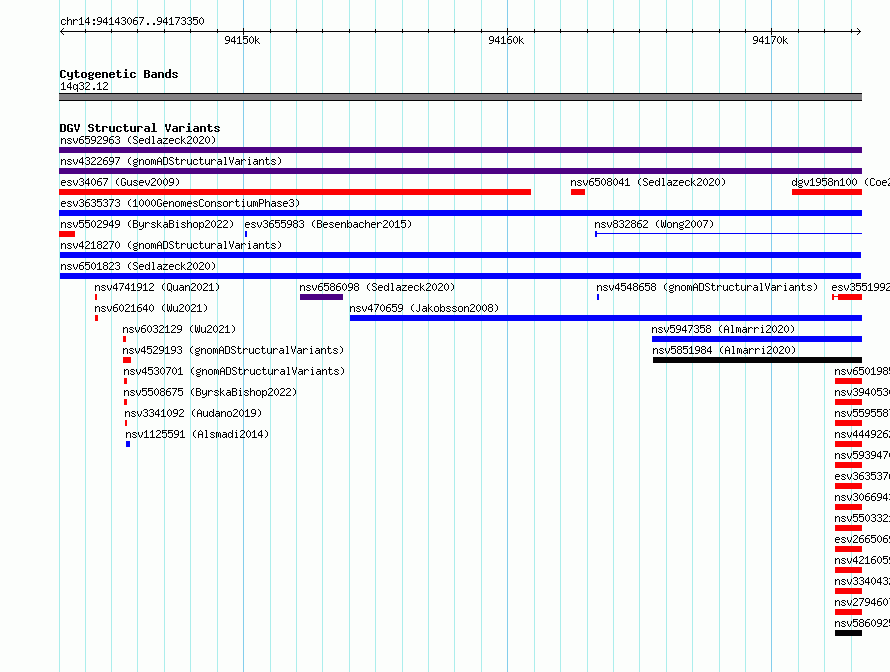Select the Cytogenetic Bands track heading
This screenshot has height=672, width=890.
[x=119, y=74]
